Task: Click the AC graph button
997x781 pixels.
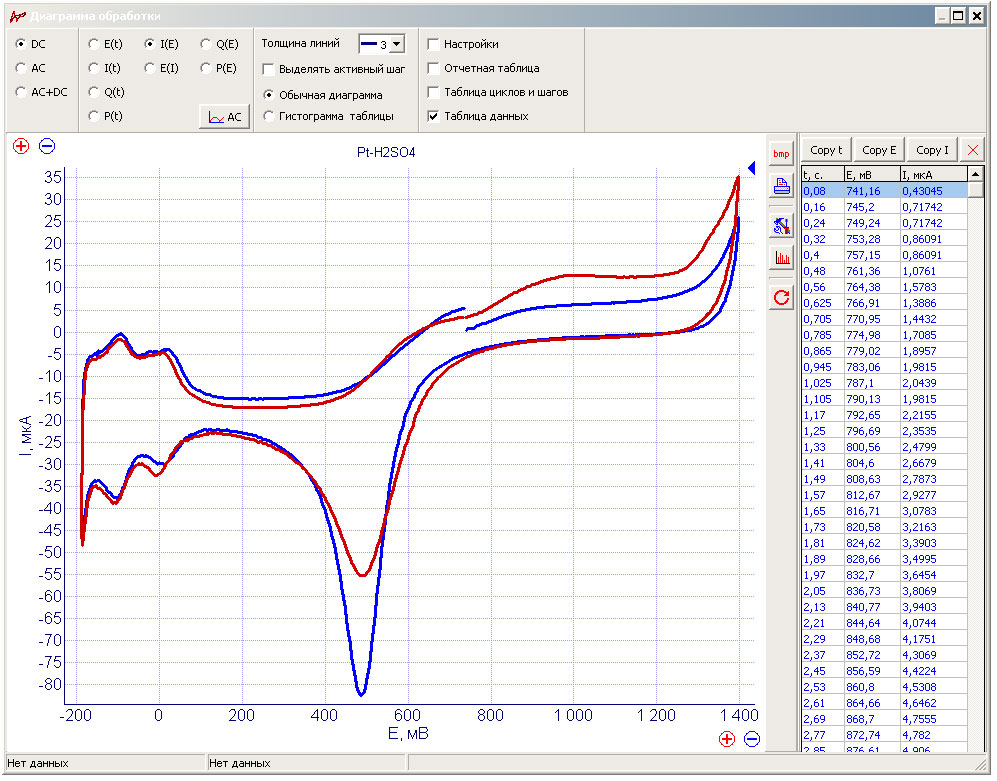Action: tap(224, 117)
